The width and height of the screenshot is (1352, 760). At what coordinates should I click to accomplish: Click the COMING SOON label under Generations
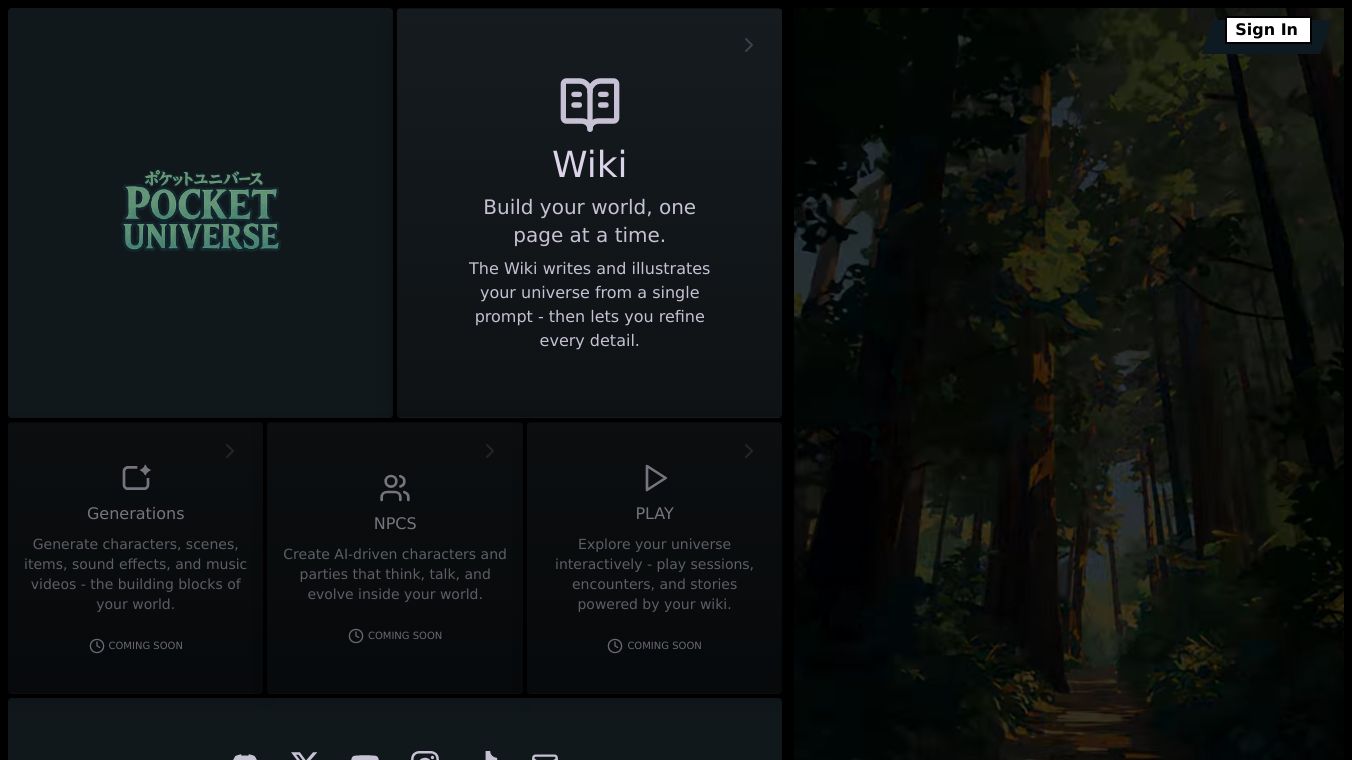coord(146,646)
